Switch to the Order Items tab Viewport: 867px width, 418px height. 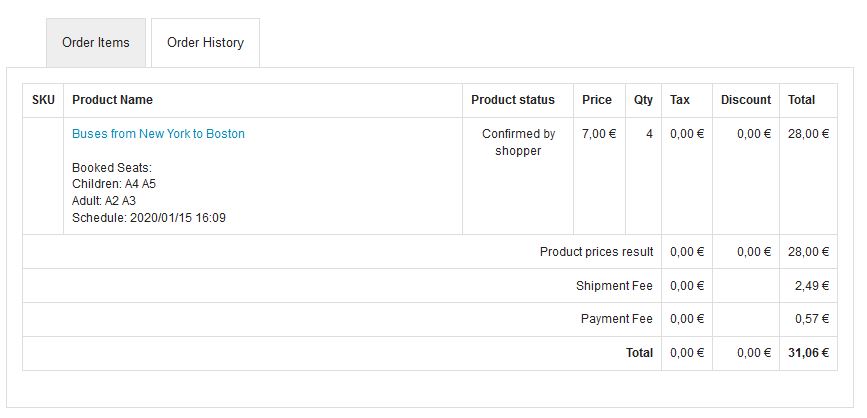coord(96,43)
